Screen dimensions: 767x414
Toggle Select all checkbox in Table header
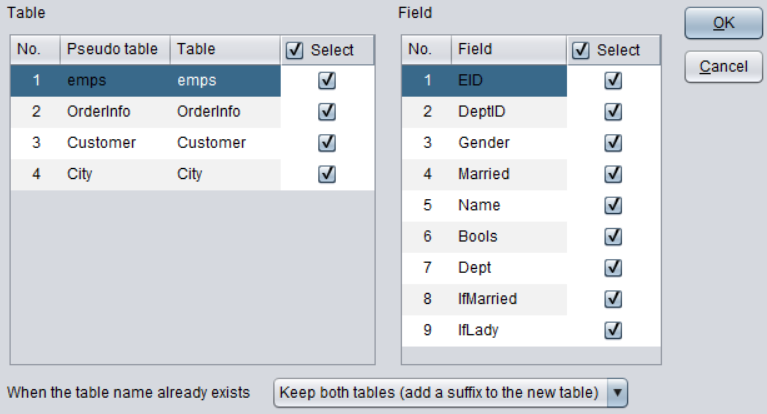294,50
